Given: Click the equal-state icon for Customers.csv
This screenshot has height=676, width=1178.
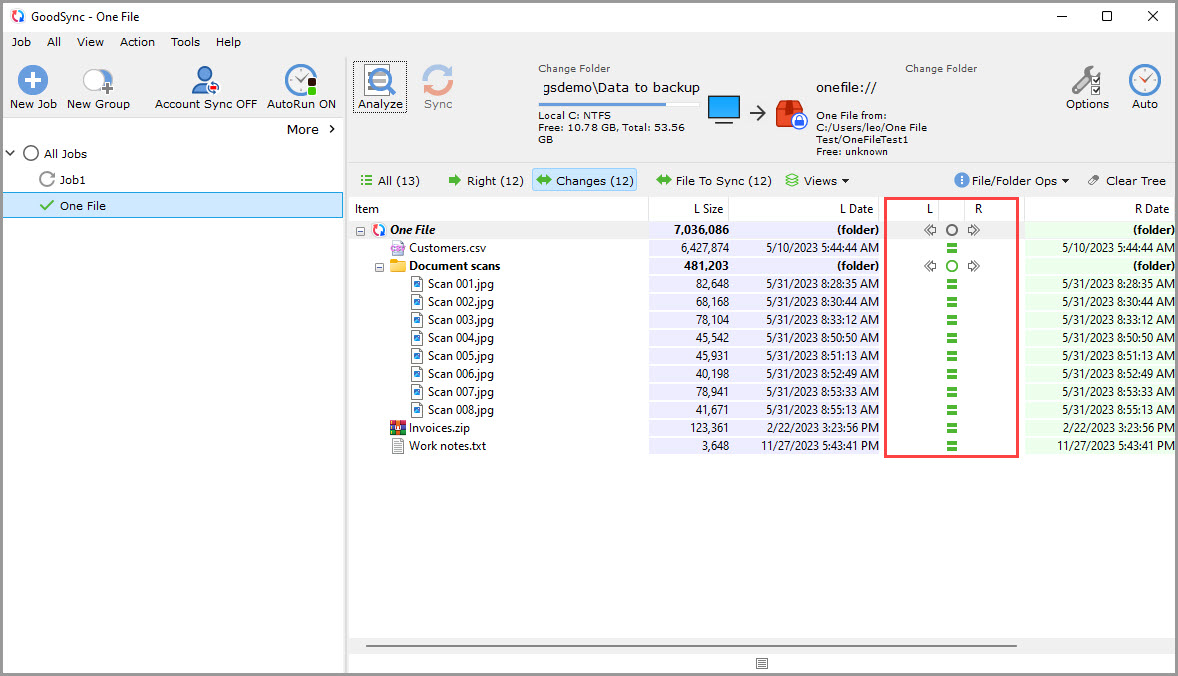Looking at the screenshot, I should pos(952,248).
